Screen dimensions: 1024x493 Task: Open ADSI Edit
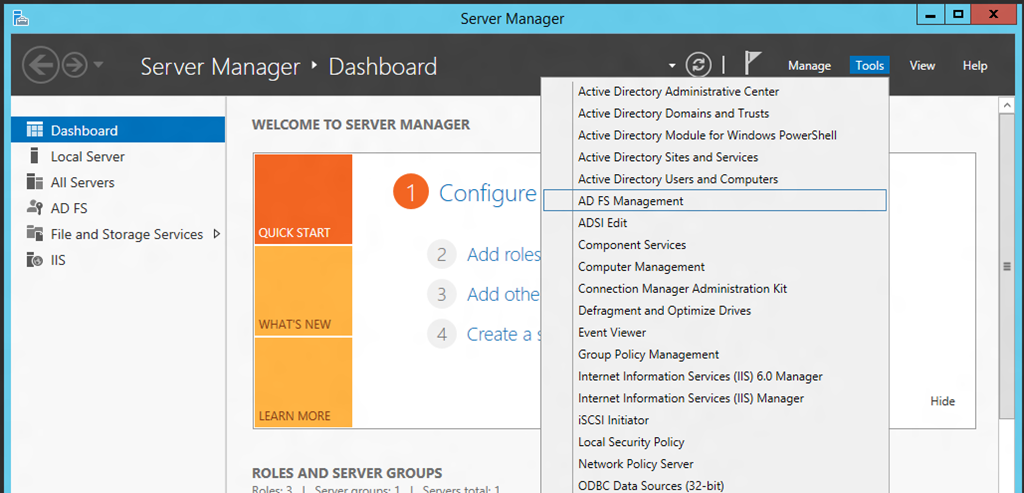715,223
